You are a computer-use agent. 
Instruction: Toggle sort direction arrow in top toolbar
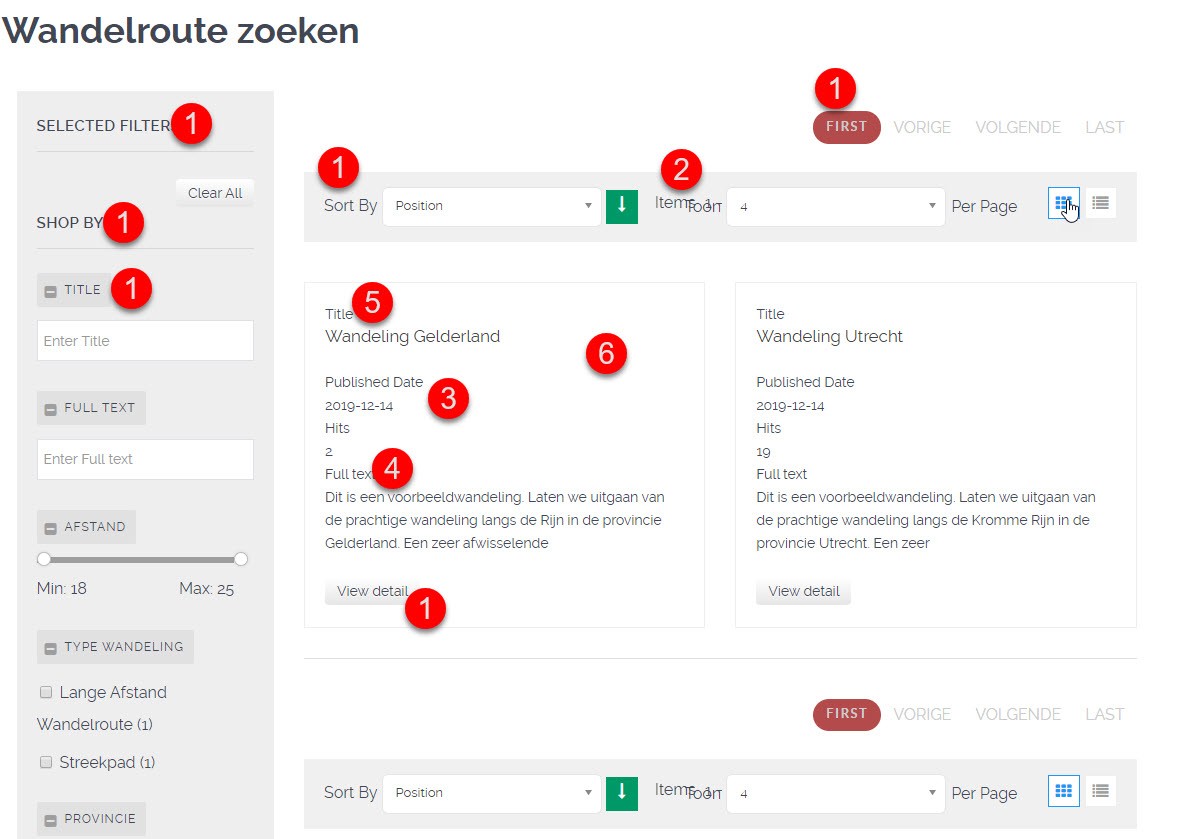[622, 206]
